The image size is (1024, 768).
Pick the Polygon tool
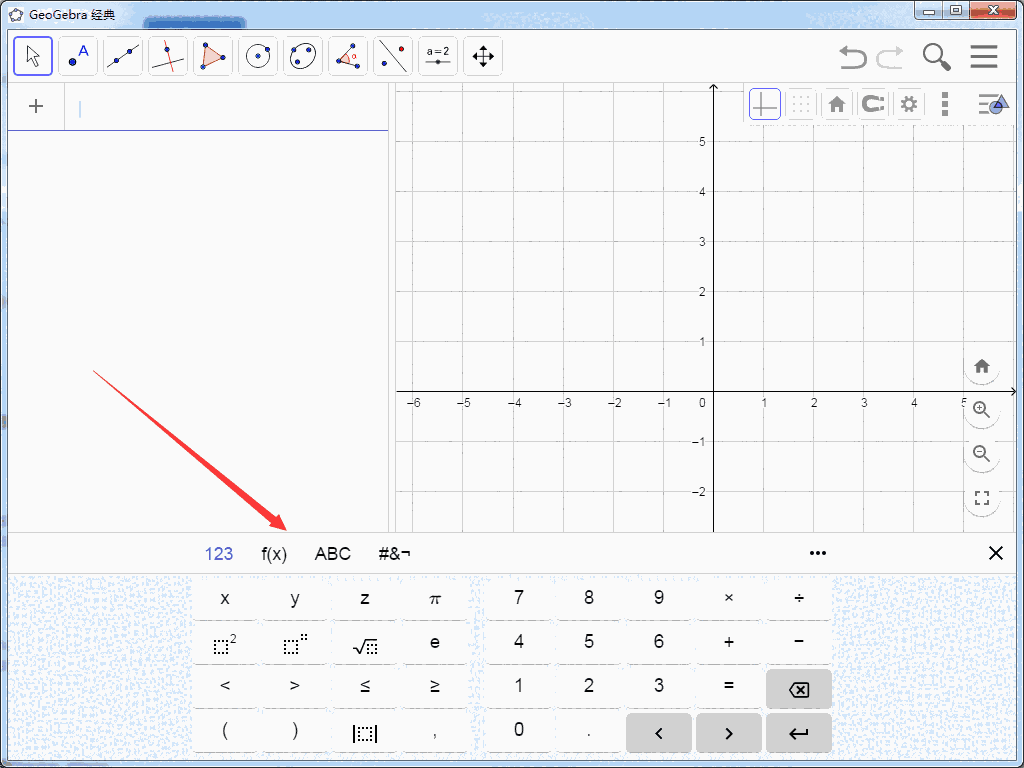pos(213,56)
